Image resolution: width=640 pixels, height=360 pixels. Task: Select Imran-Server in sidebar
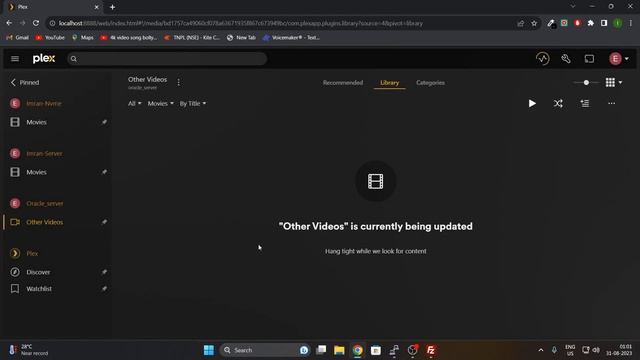tap(44, 153)
